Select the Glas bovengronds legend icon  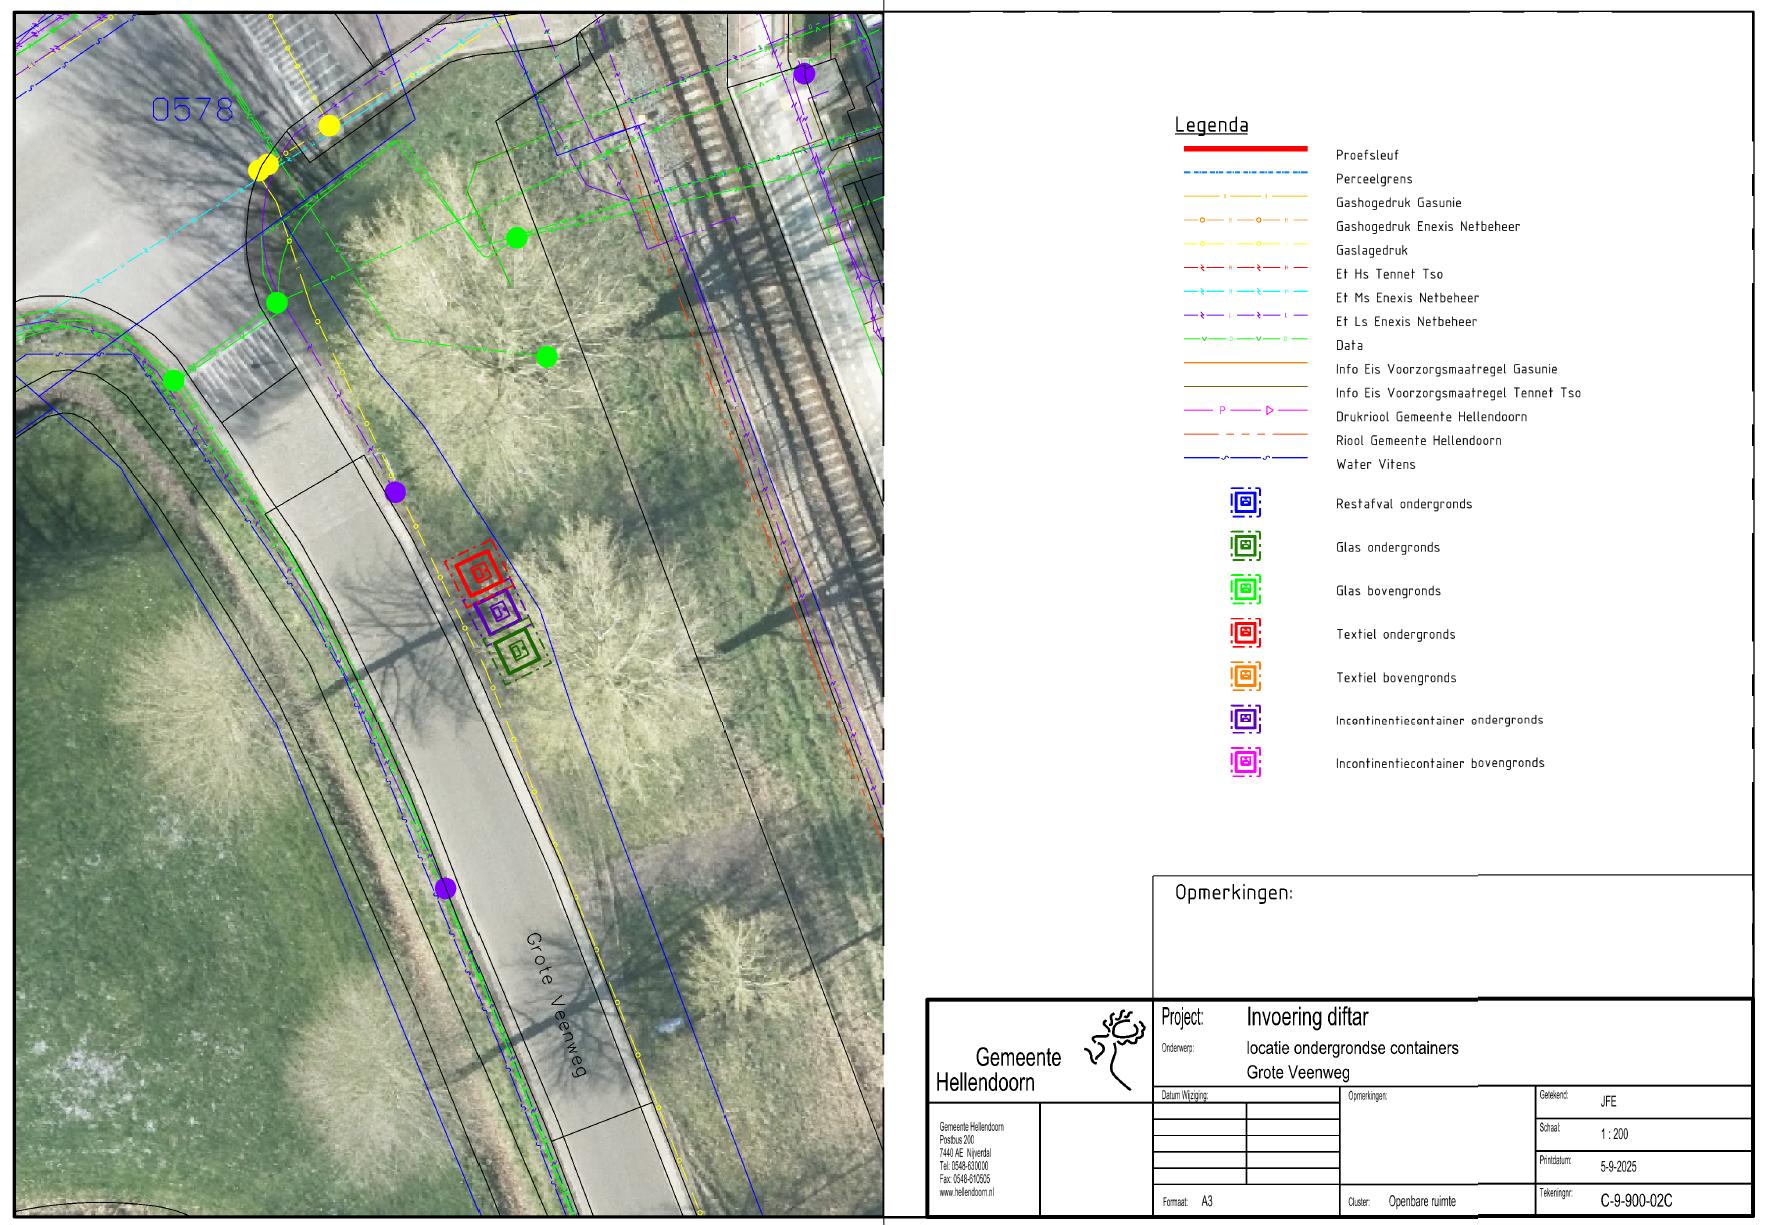[1245, 589]
